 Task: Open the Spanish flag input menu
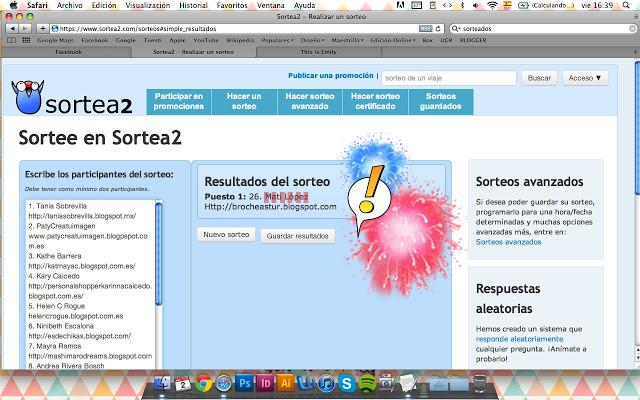pyautogui.click(x=507, y=5)
